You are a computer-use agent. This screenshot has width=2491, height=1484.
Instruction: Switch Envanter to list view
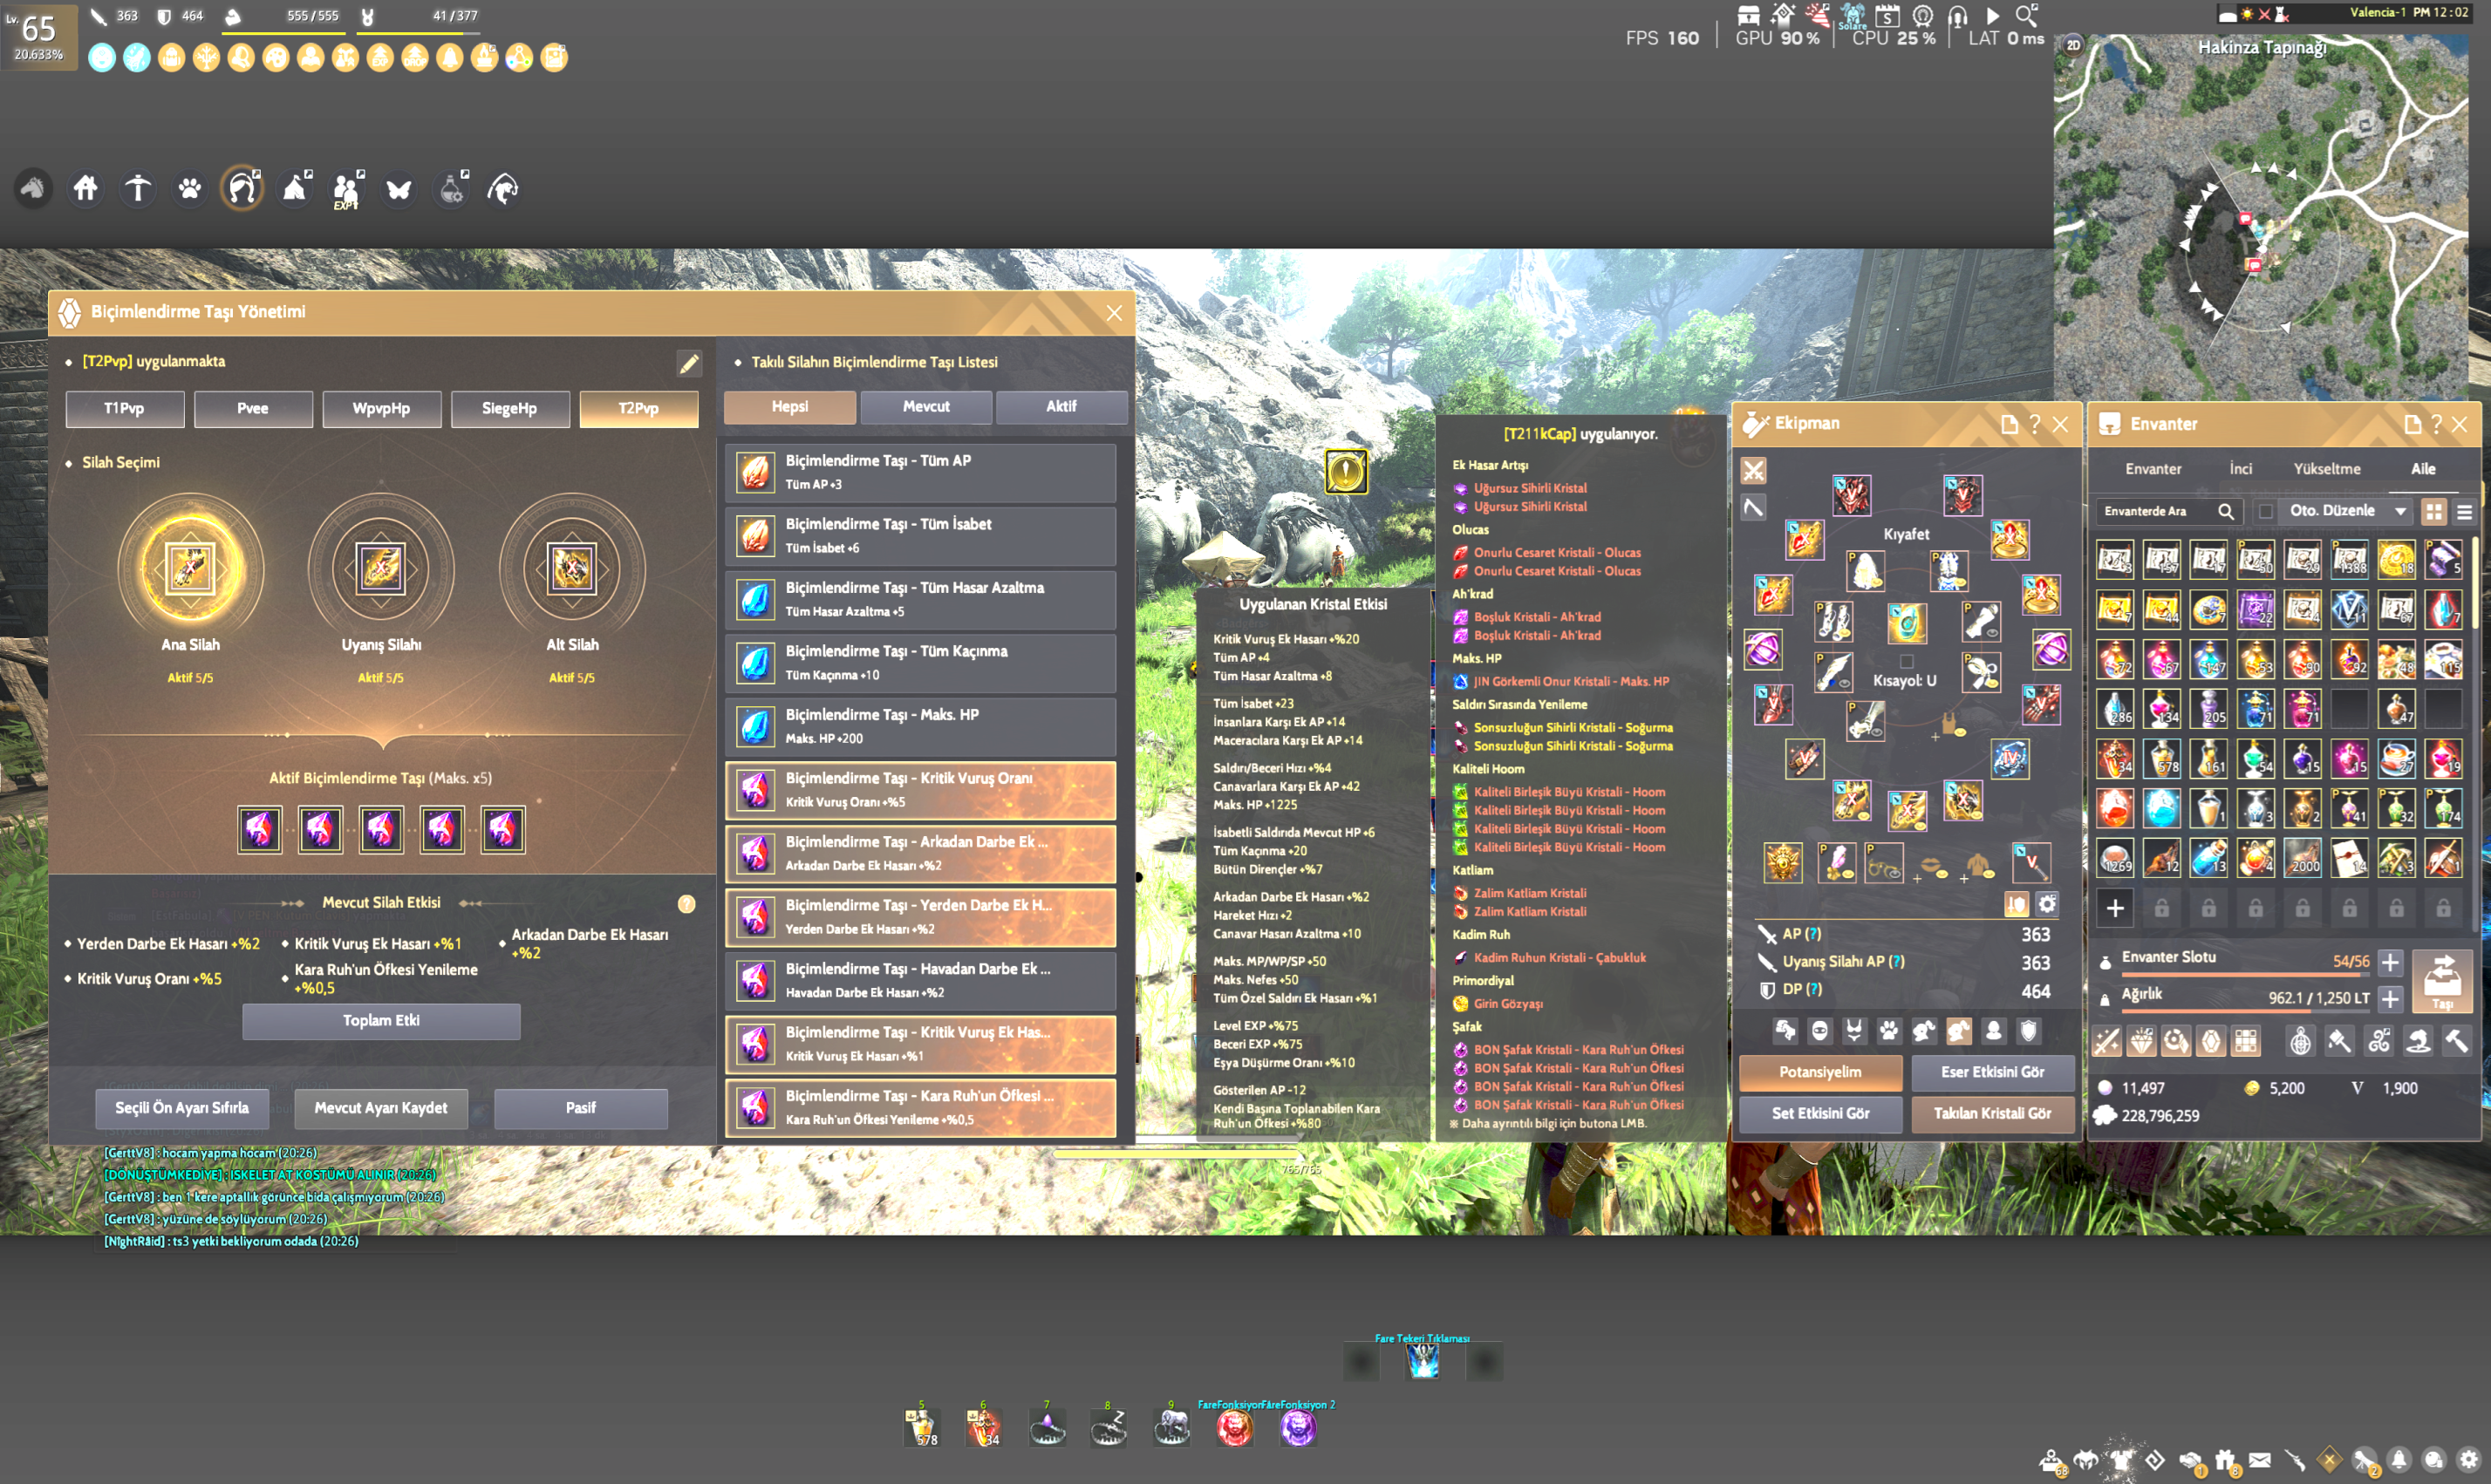[2465, 512]
